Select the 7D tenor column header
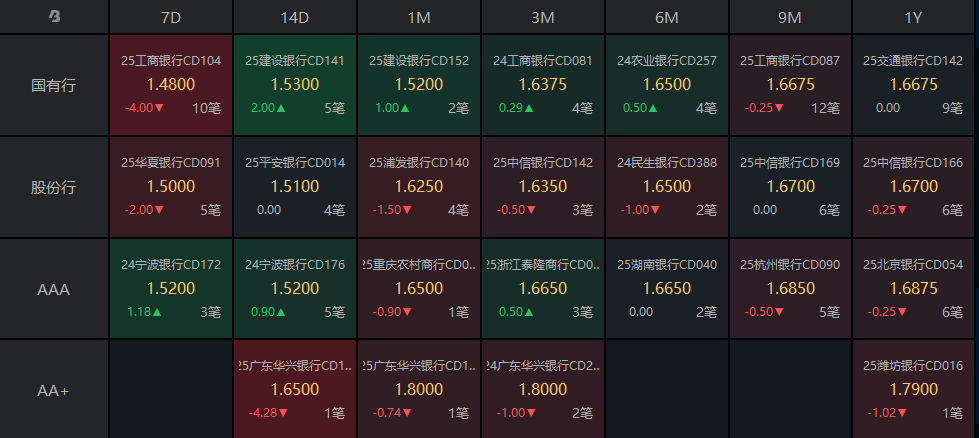This screenshot has height=438, width=979. pos(170,17)
